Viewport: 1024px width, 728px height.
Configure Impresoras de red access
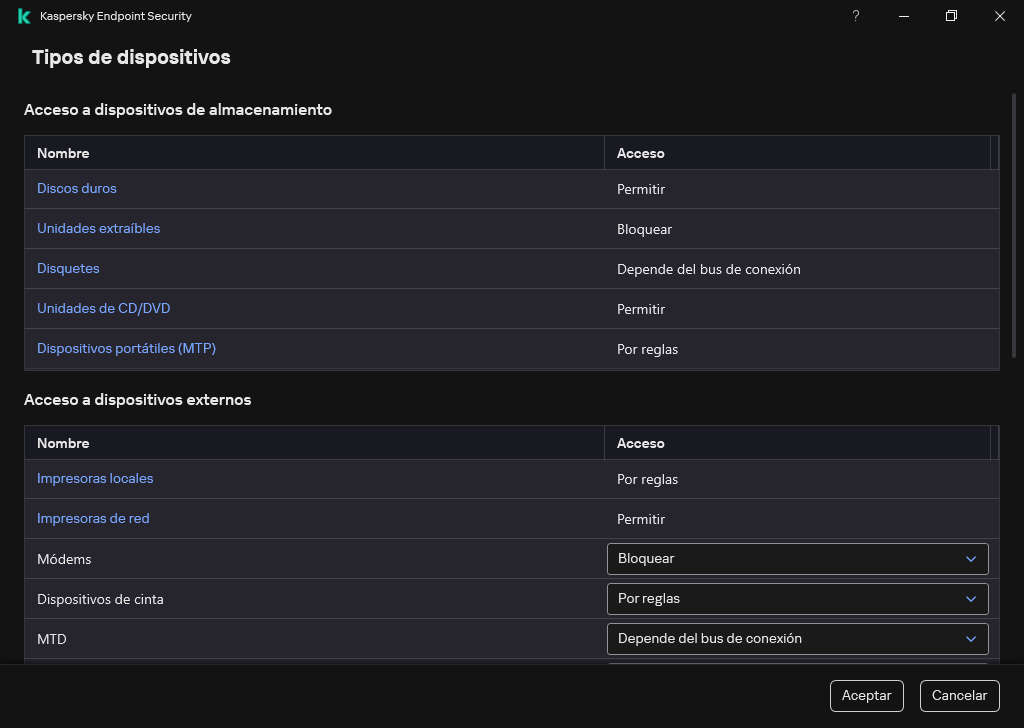[x=93, y=518]
